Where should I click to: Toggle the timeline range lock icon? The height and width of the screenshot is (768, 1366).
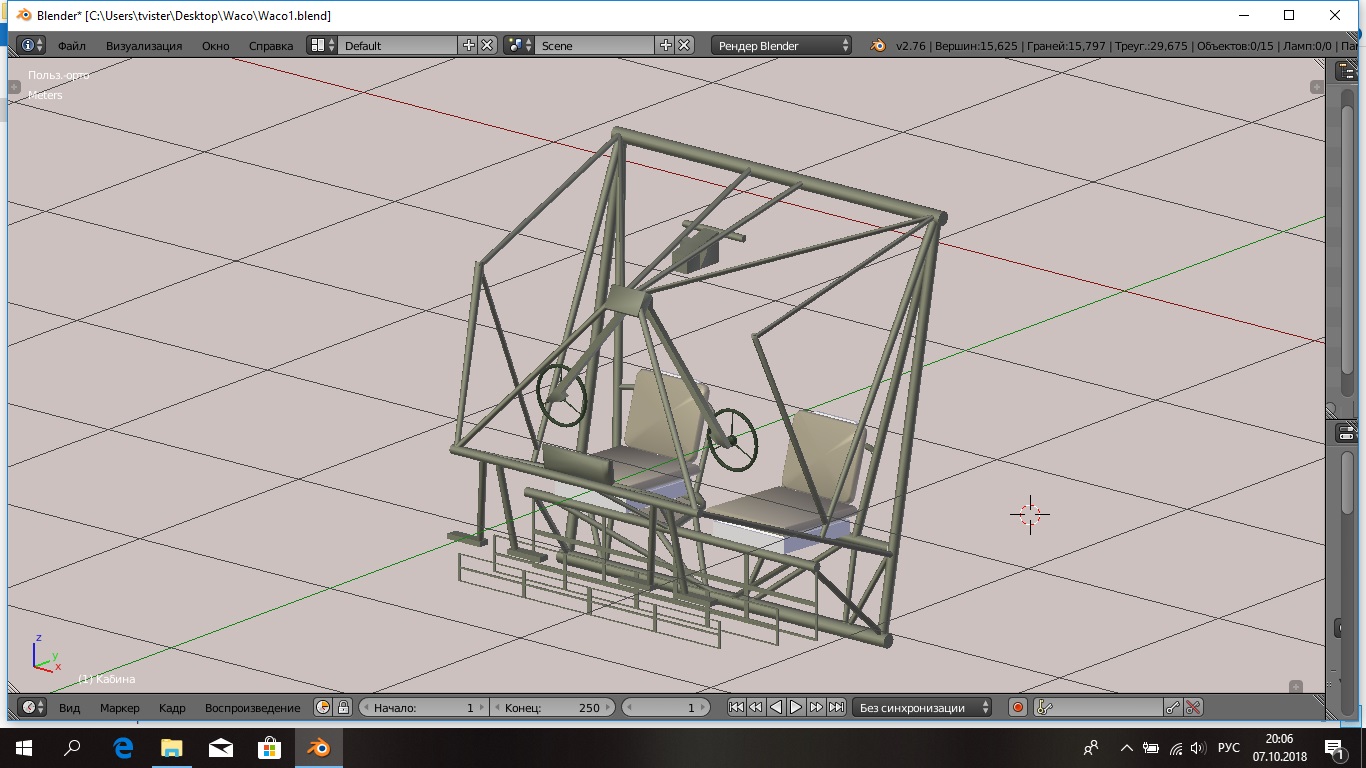(x=343, y=707)
